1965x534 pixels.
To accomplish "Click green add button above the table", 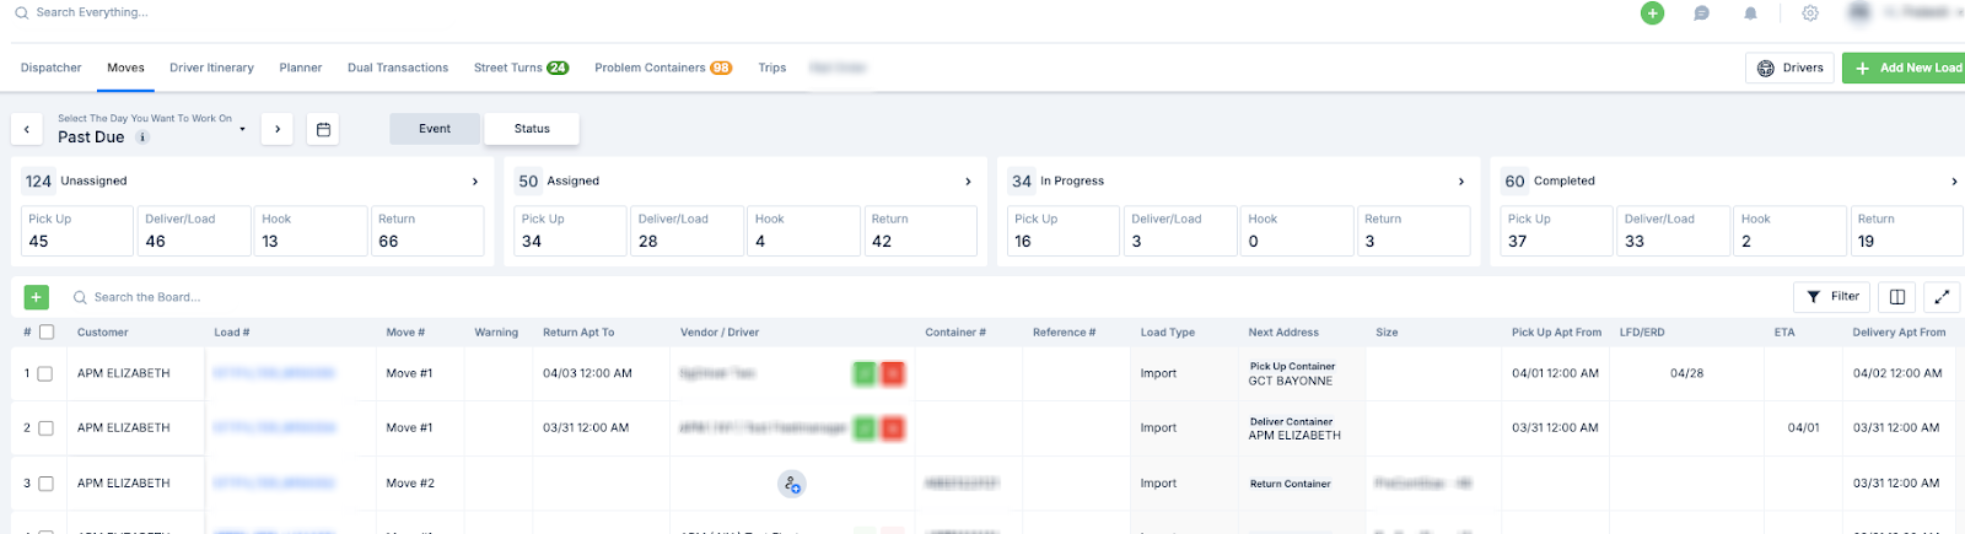I will coord(36,297).
